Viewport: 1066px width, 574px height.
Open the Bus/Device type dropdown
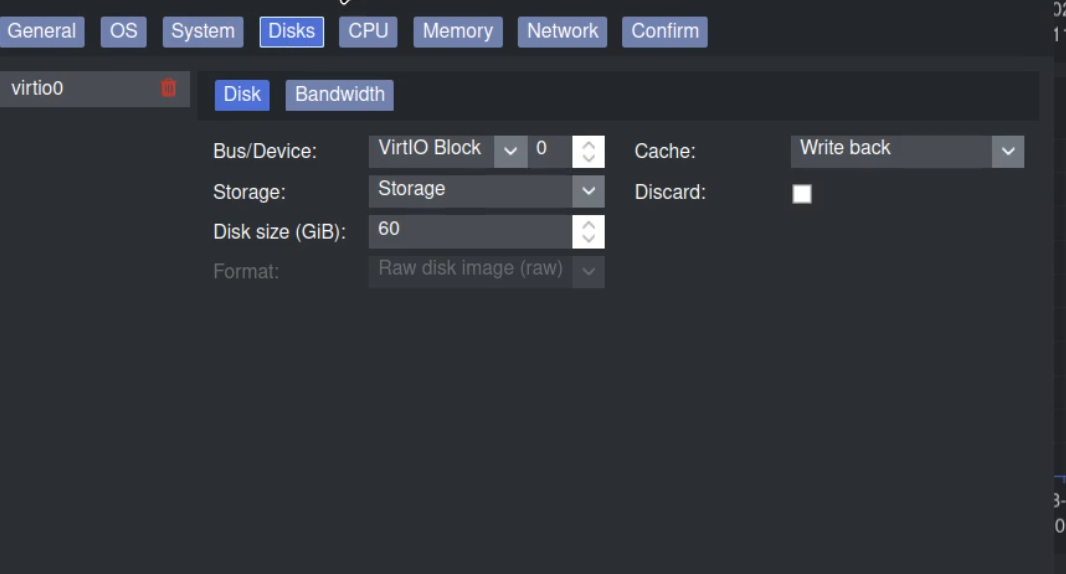click(x=510, y=151)
